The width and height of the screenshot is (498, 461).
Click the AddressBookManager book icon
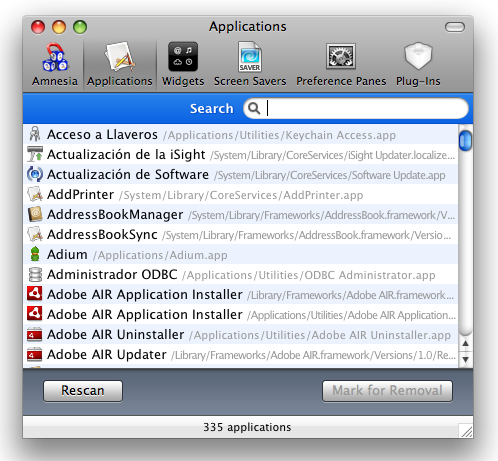coord(35,214)
